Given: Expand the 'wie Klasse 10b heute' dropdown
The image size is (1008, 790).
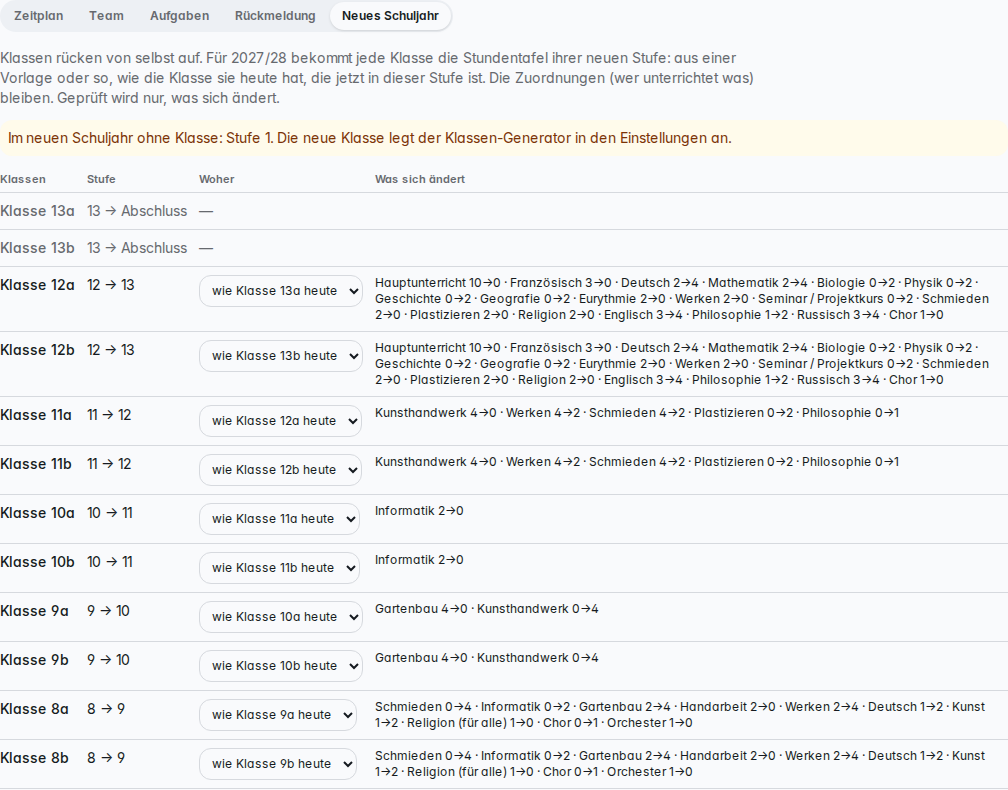Looking at the screenshot, I should (281, 666).
